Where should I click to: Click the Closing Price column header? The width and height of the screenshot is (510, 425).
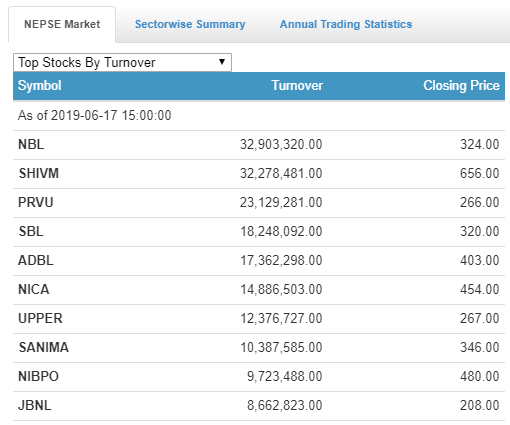click(x=461, y=85)
